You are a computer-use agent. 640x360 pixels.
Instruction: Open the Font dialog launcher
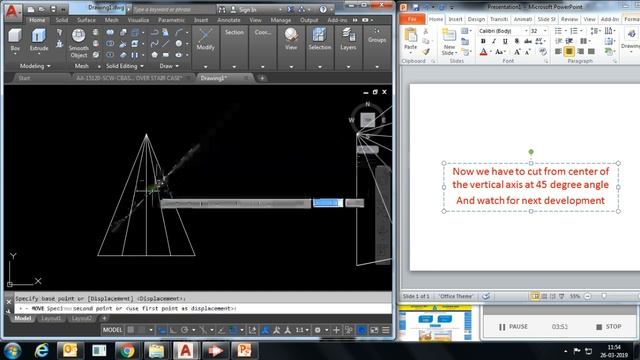pos(546,61)
